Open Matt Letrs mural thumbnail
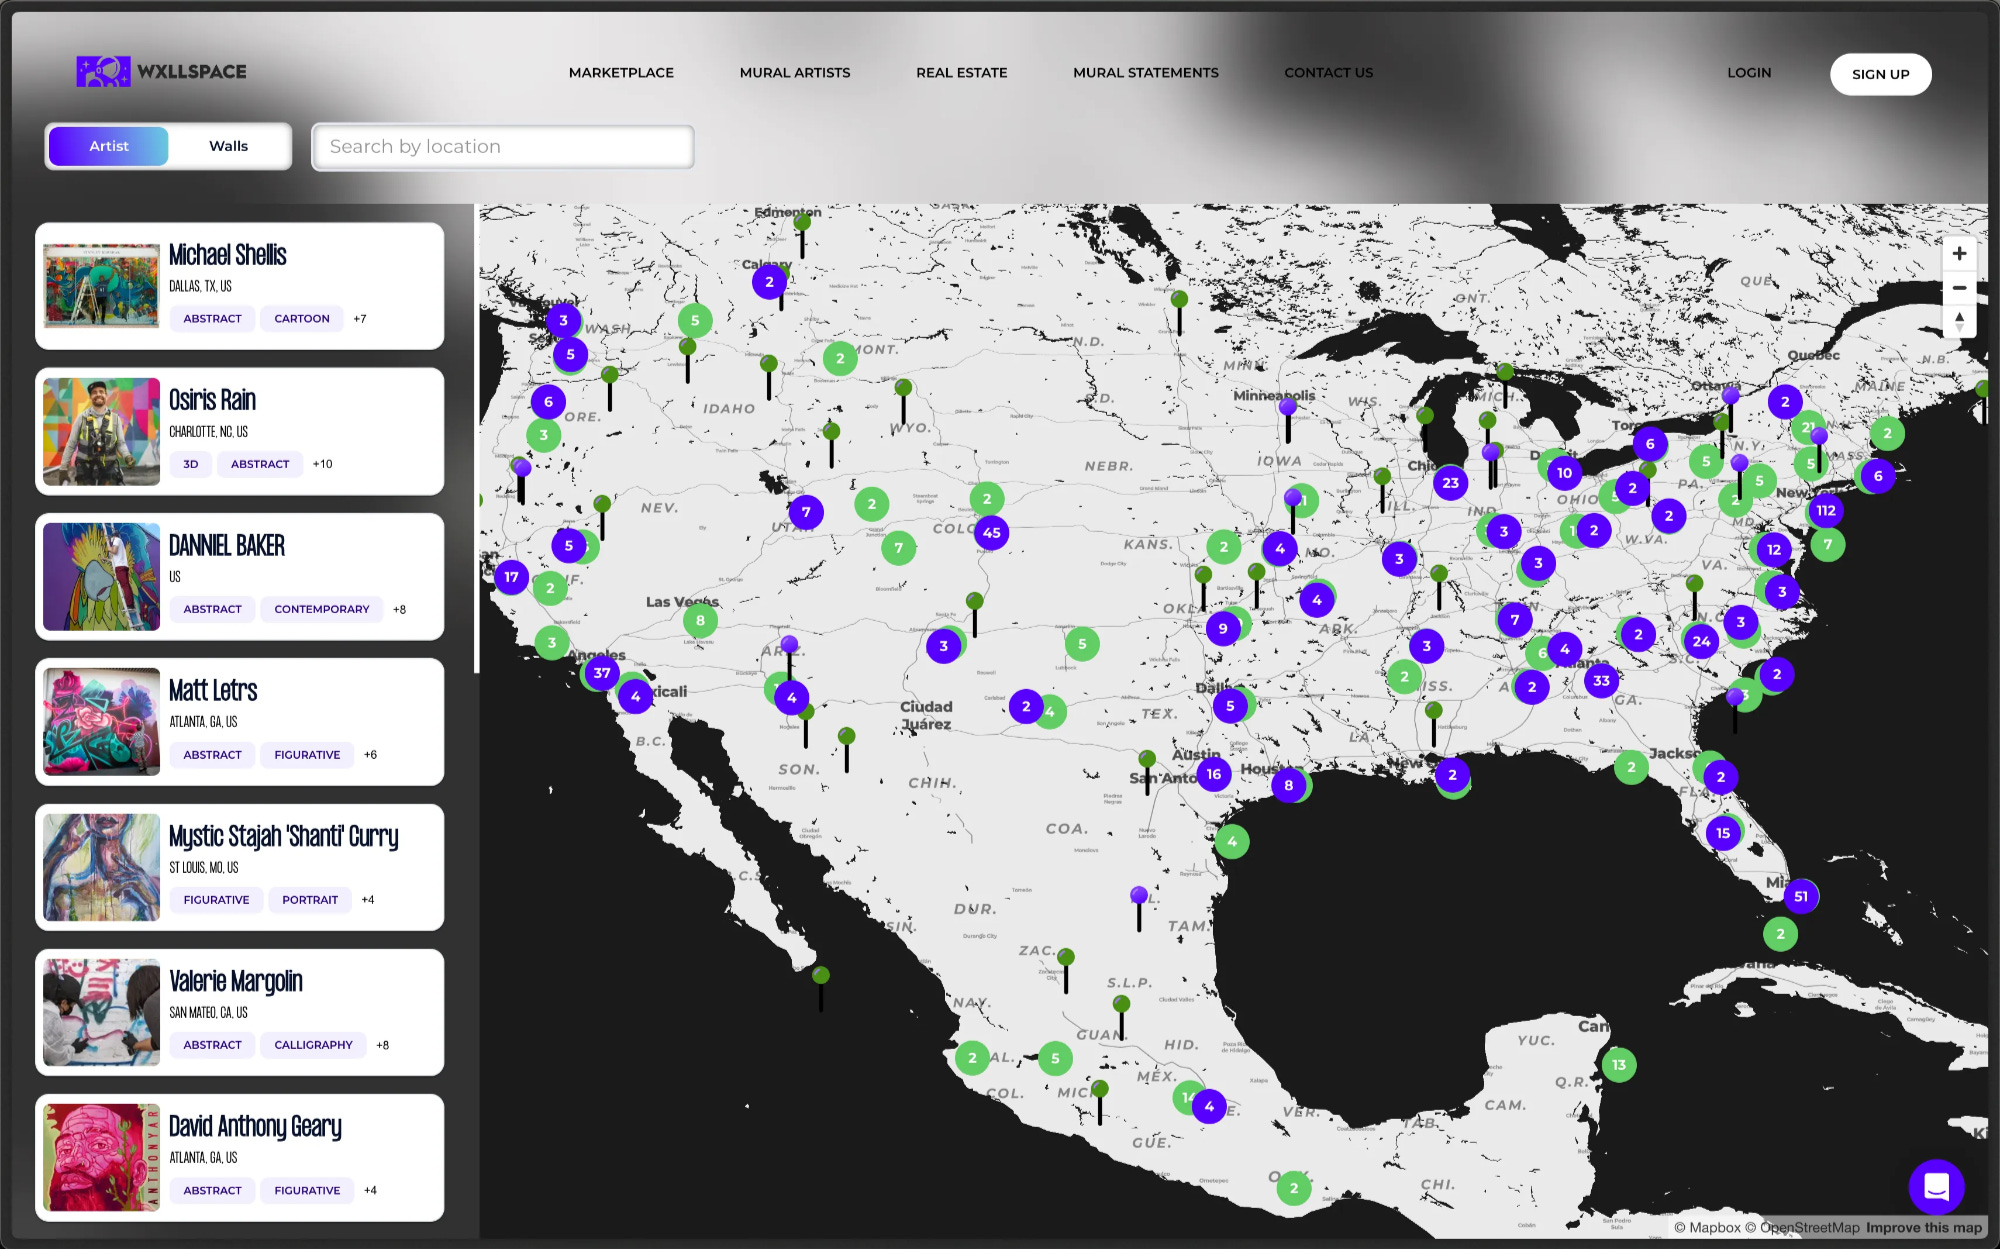Image resolution: width=2000 pixels, height=1249 pixels. pos(102,721)
